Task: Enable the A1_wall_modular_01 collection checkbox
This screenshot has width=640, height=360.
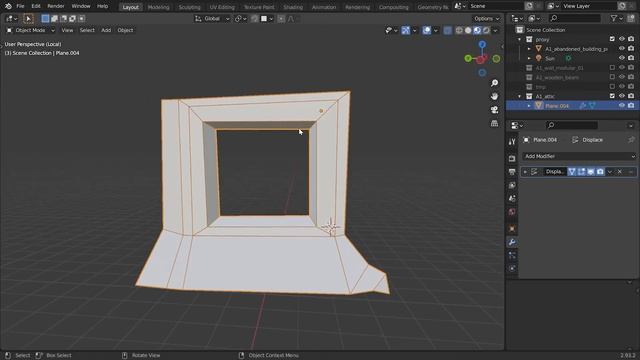Action: 612,68
